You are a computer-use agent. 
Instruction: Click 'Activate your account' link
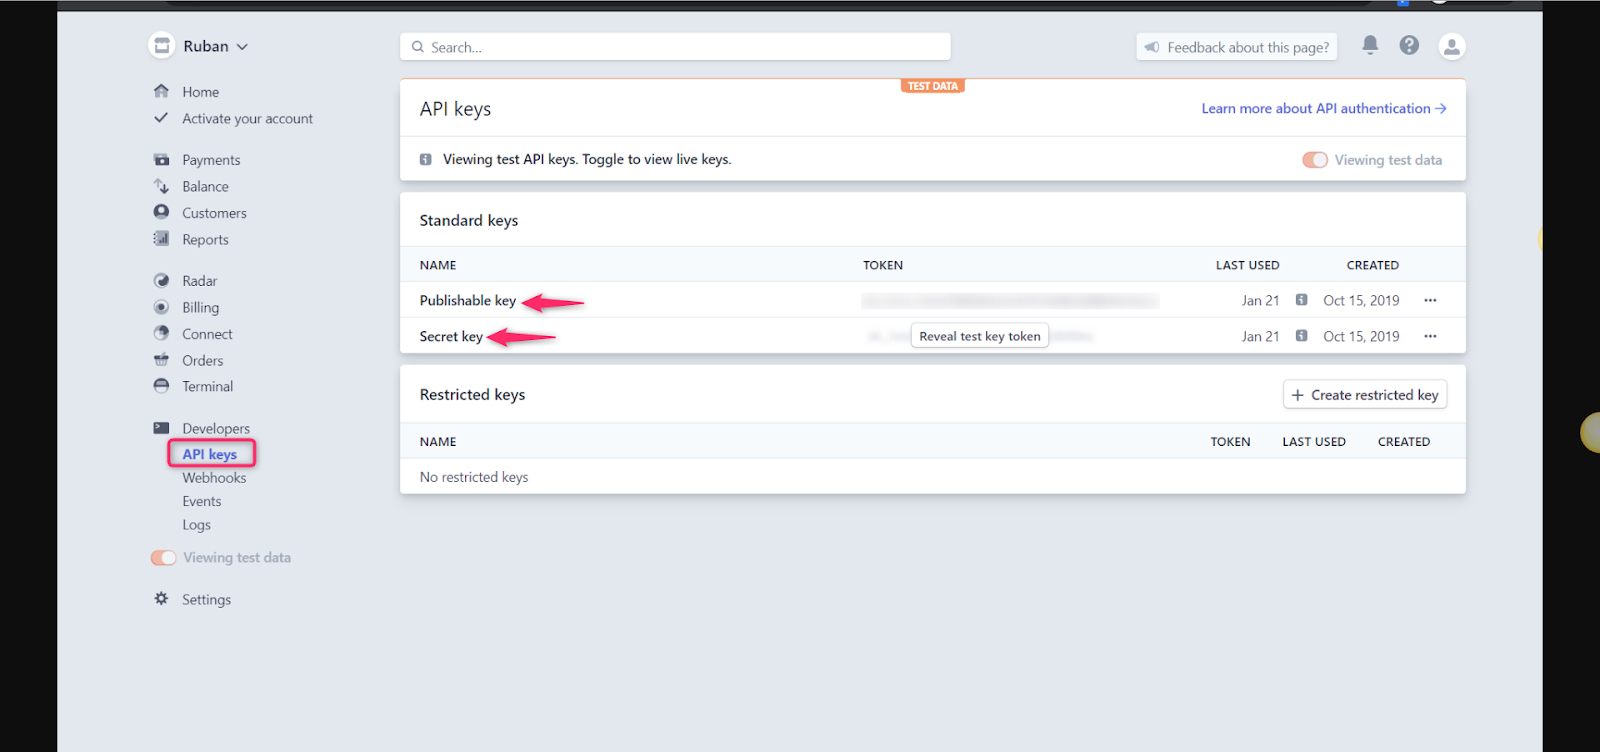click(x=247, y=119)
